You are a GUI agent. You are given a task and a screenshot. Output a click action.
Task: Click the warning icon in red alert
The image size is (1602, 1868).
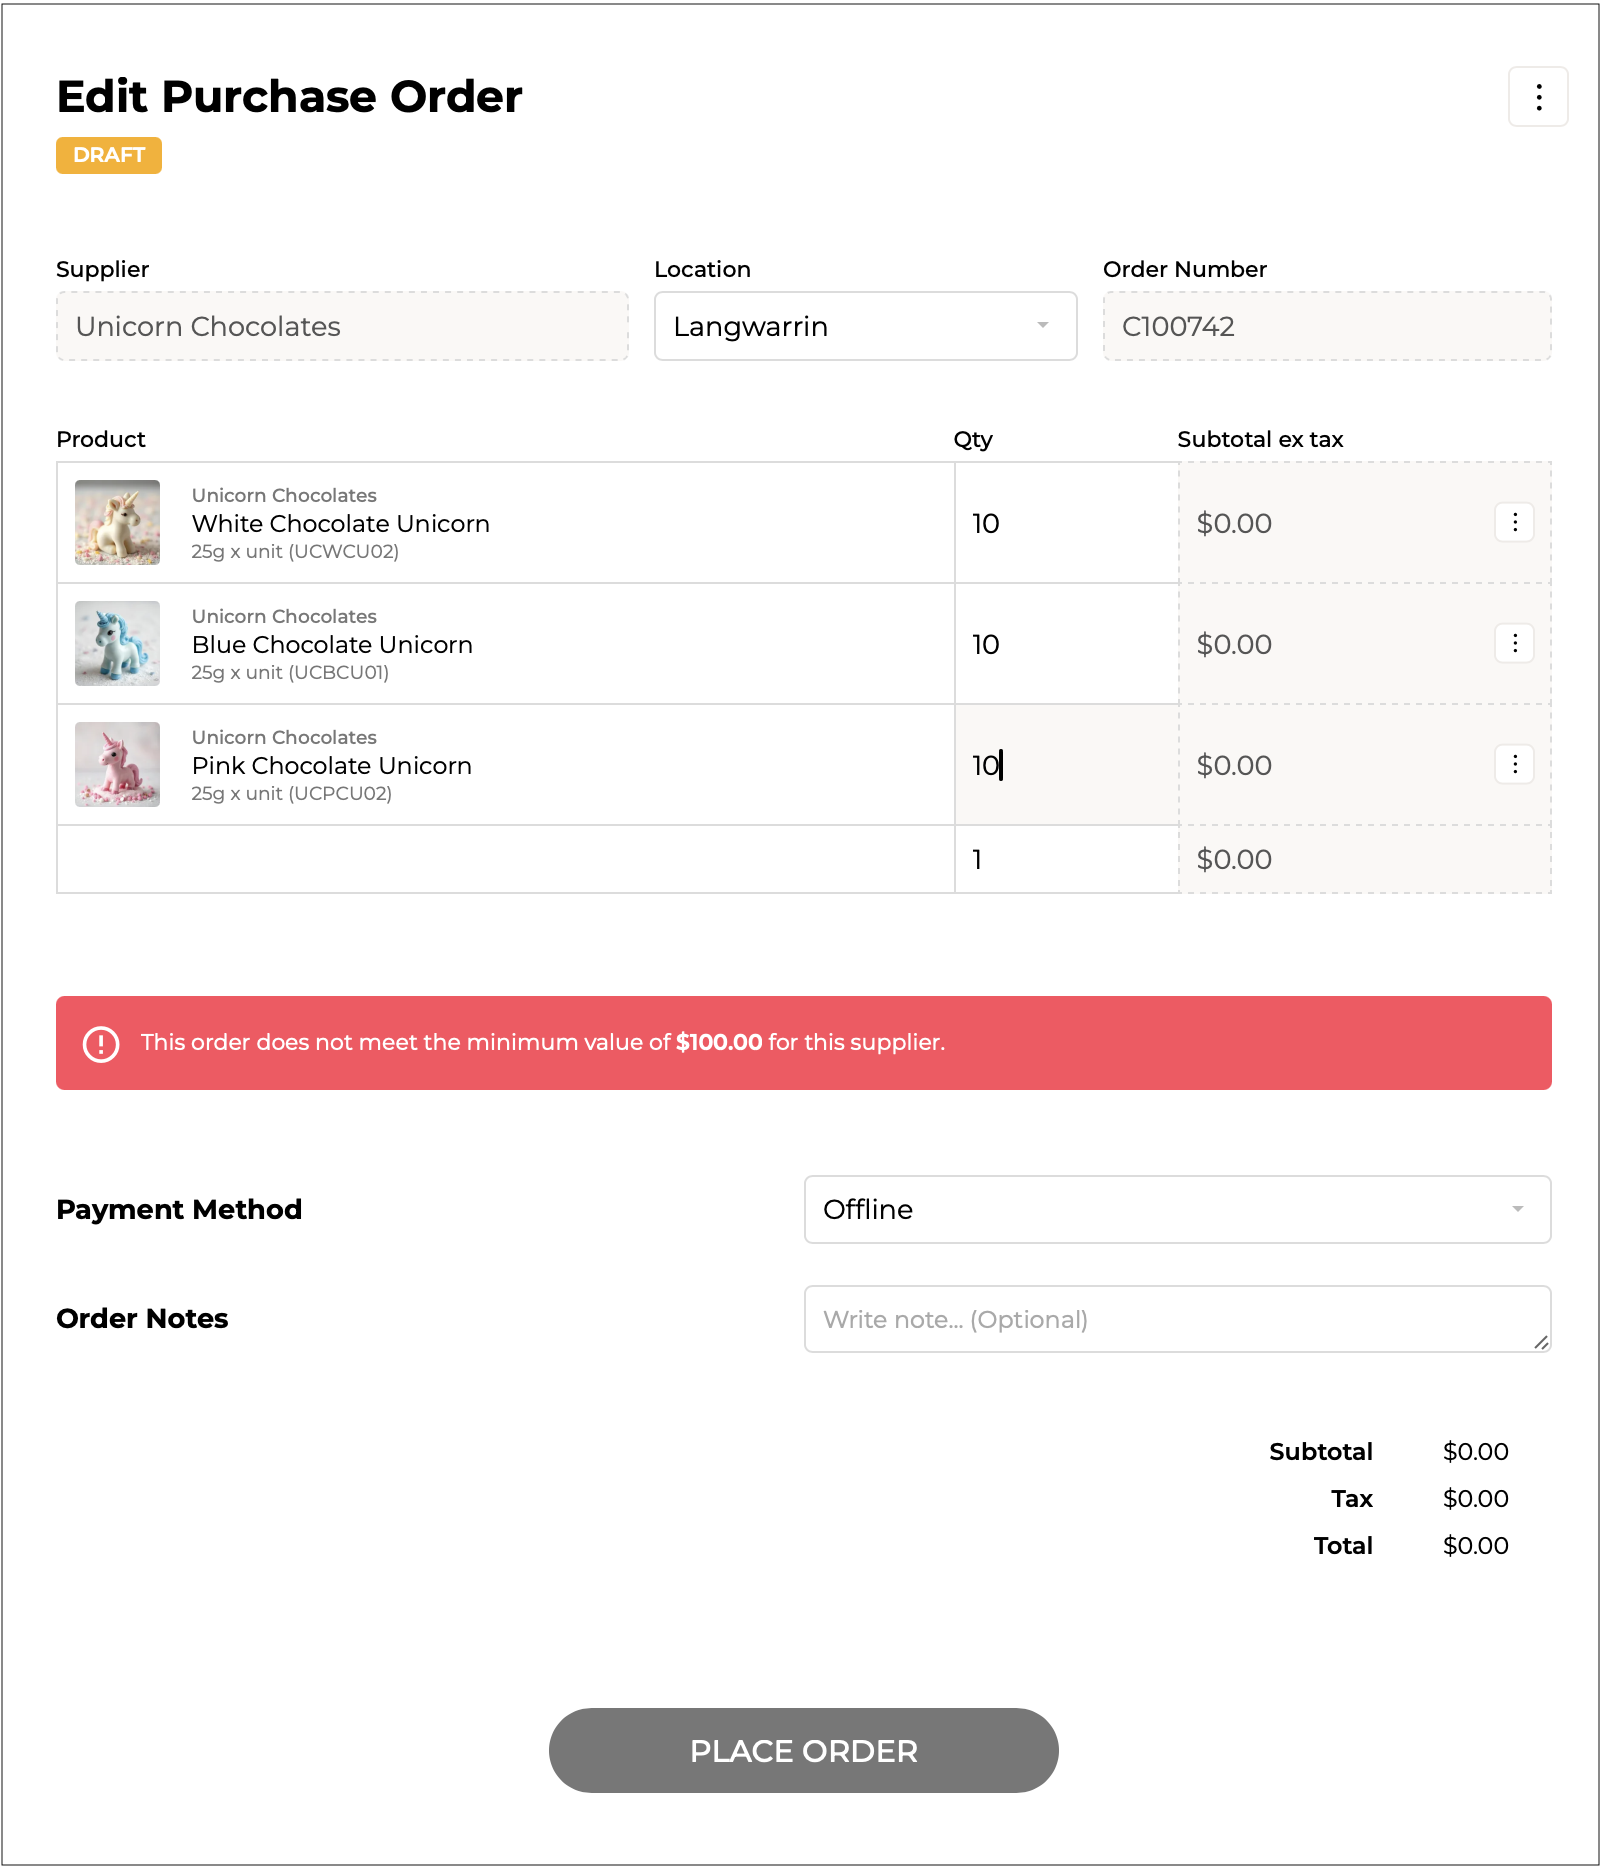pos(101,1043)
